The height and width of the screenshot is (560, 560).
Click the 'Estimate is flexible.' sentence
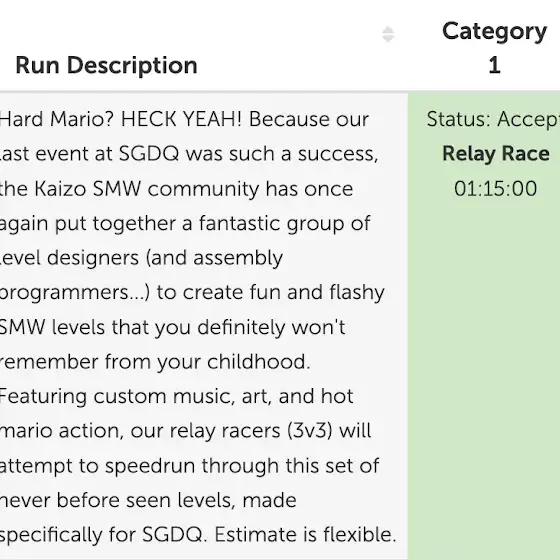point(305,535)
